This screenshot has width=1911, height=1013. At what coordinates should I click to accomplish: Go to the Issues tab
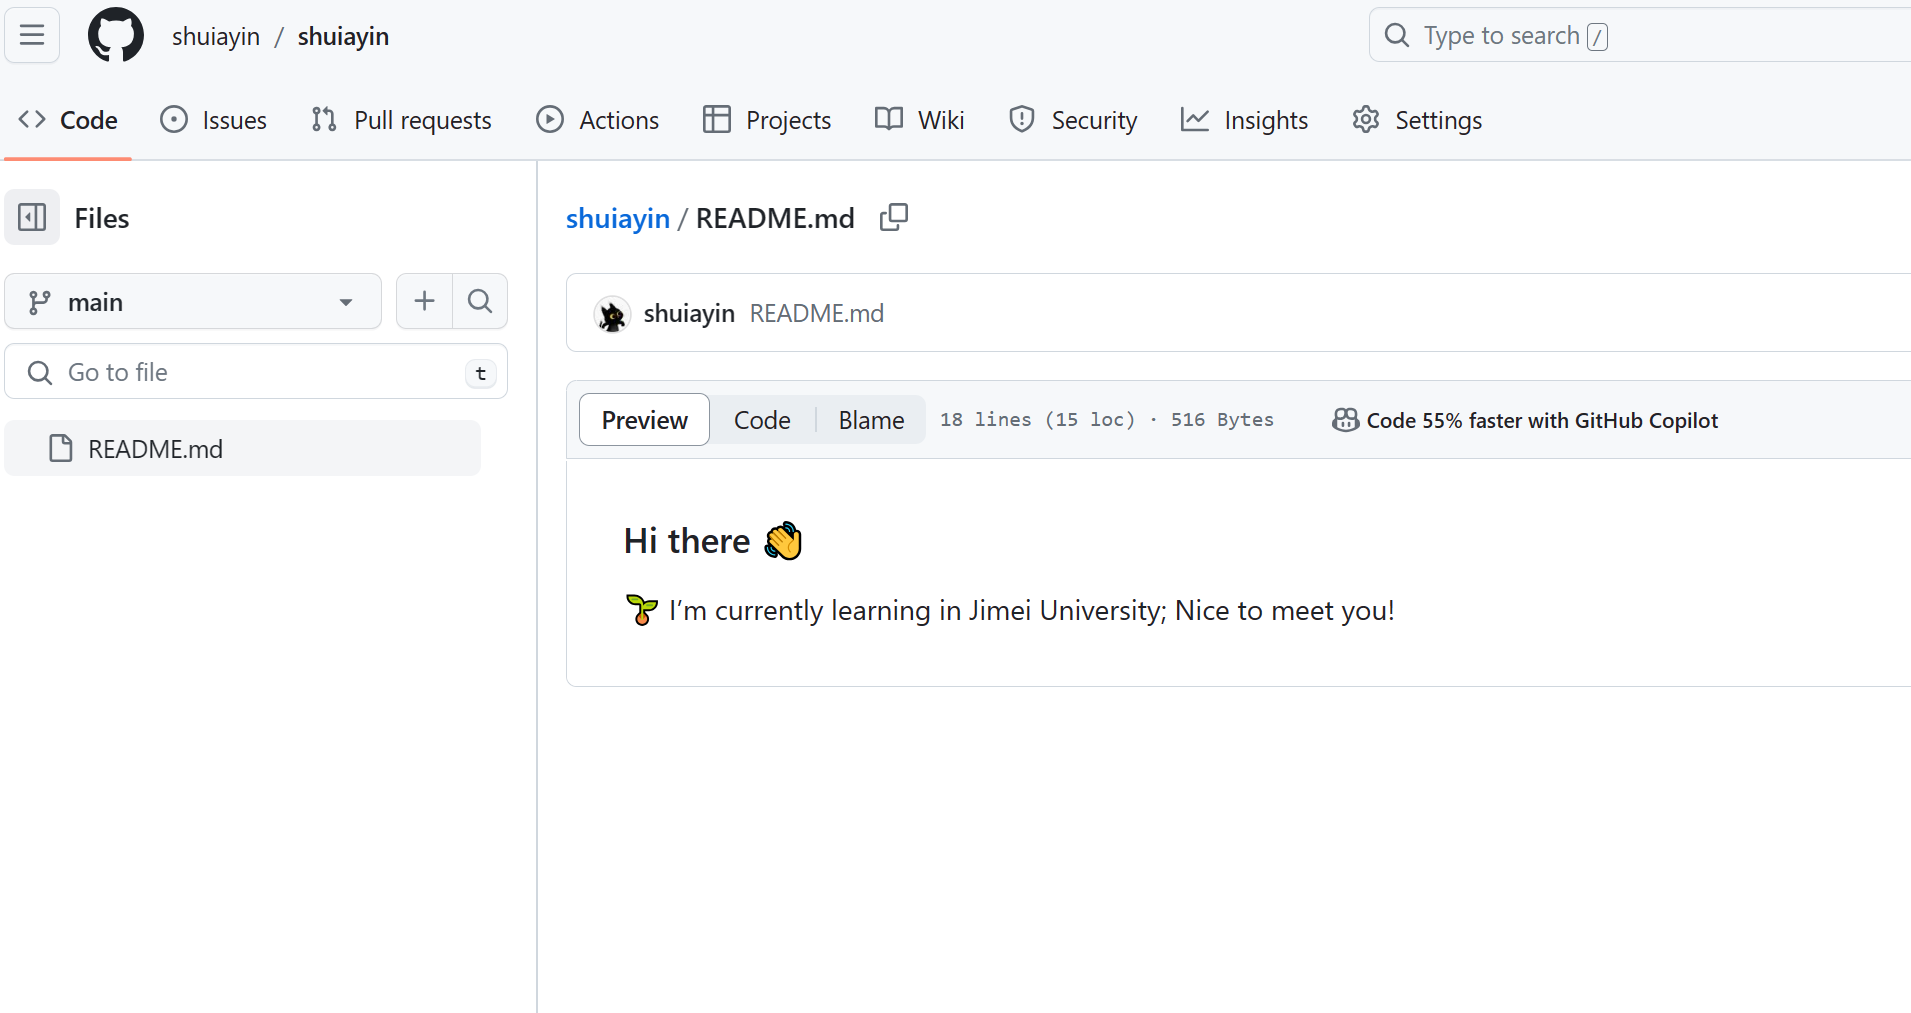[214, 120]
